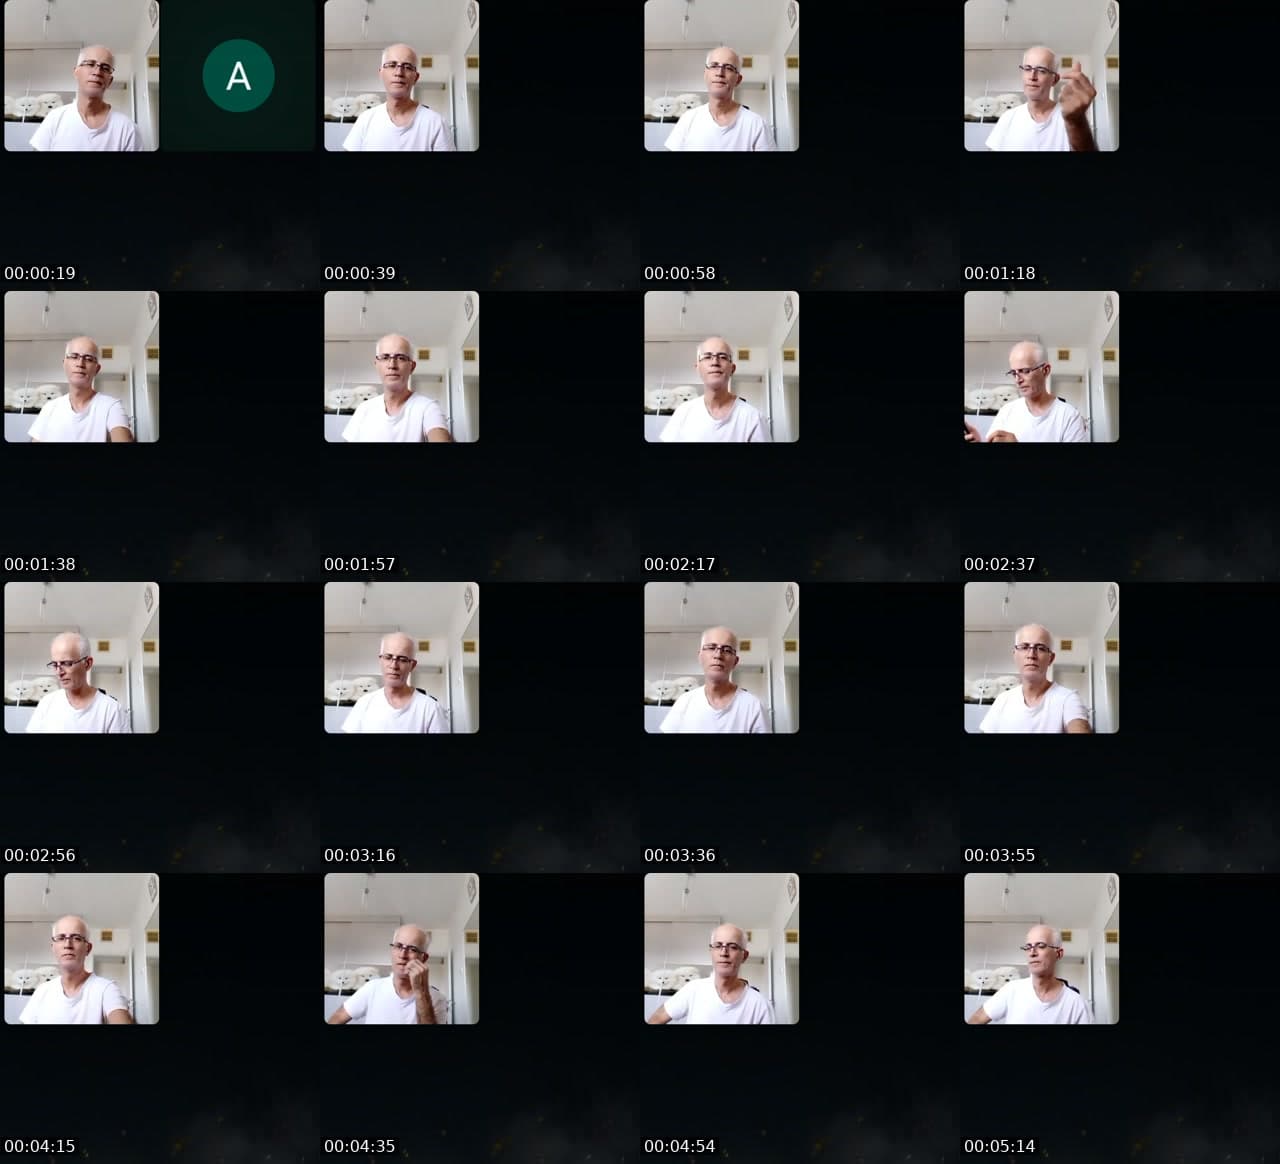Click the timestamp text 00:03:36
Viewport: 1280px width, 1164px height.
click(680, 855)
